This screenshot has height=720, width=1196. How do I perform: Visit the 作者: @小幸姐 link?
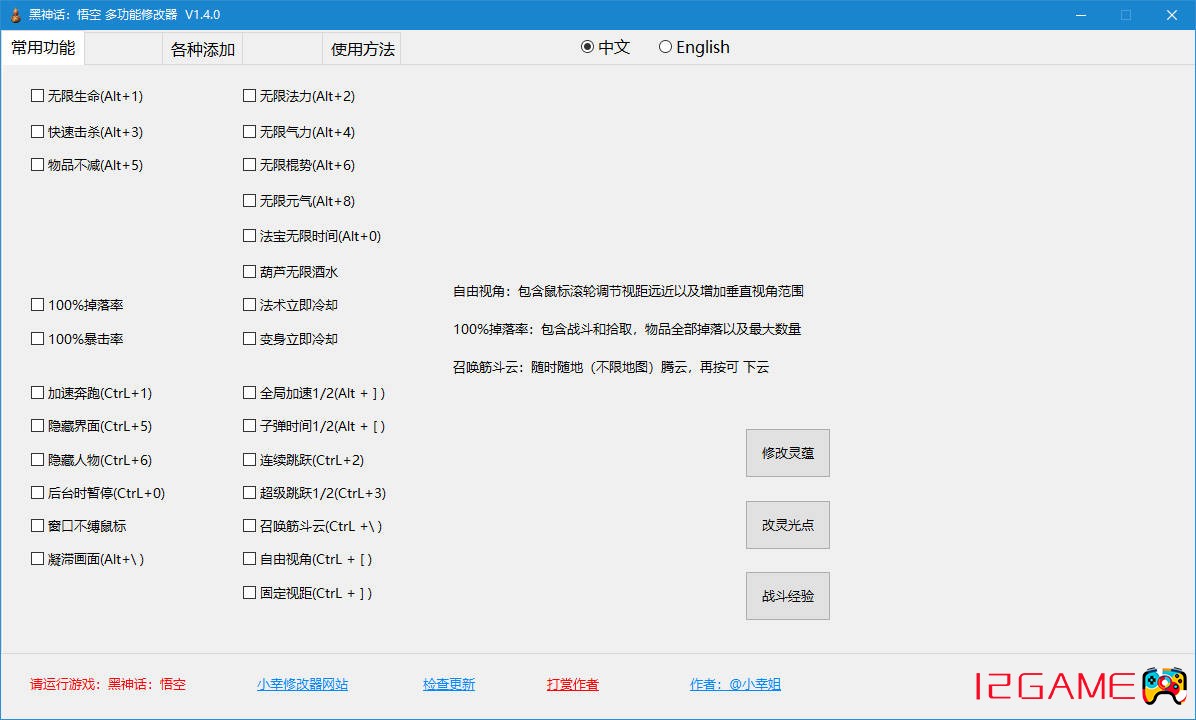[x=735, y=684]
